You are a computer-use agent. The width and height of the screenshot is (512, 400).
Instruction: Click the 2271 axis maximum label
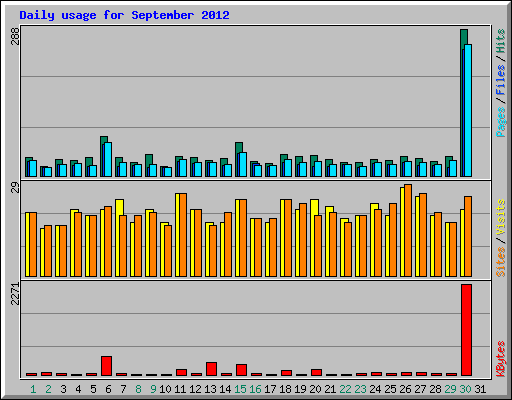(x=16, y=294)
